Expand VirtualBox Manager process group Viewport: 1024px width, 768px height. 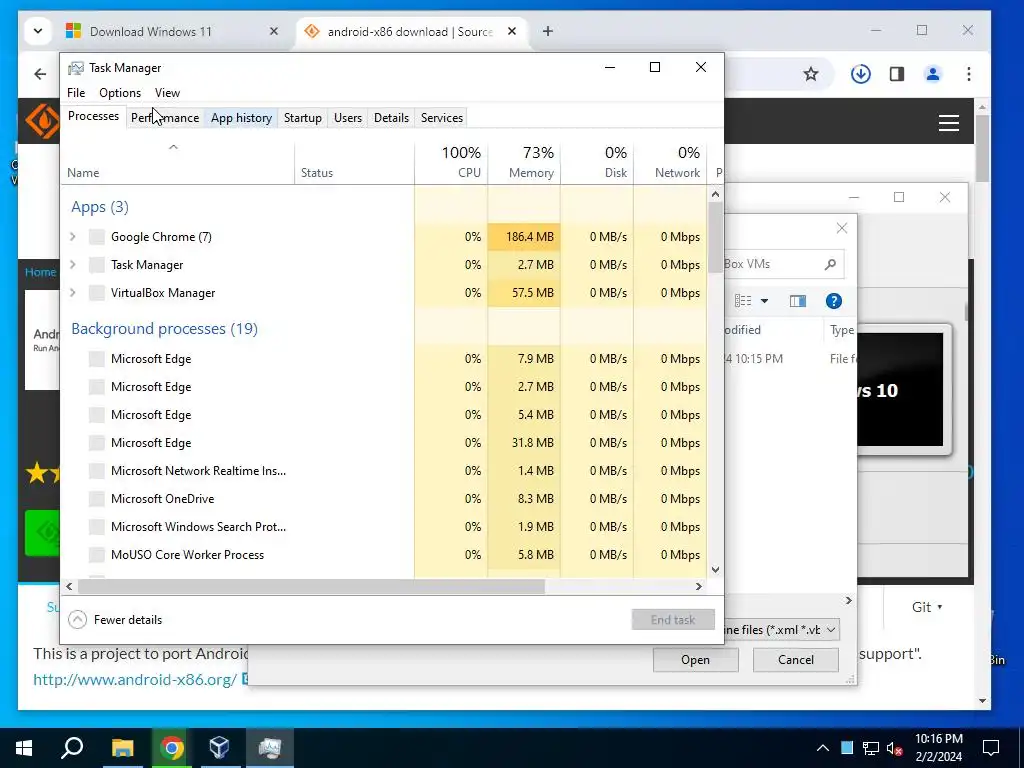click(x=73, y=293)
